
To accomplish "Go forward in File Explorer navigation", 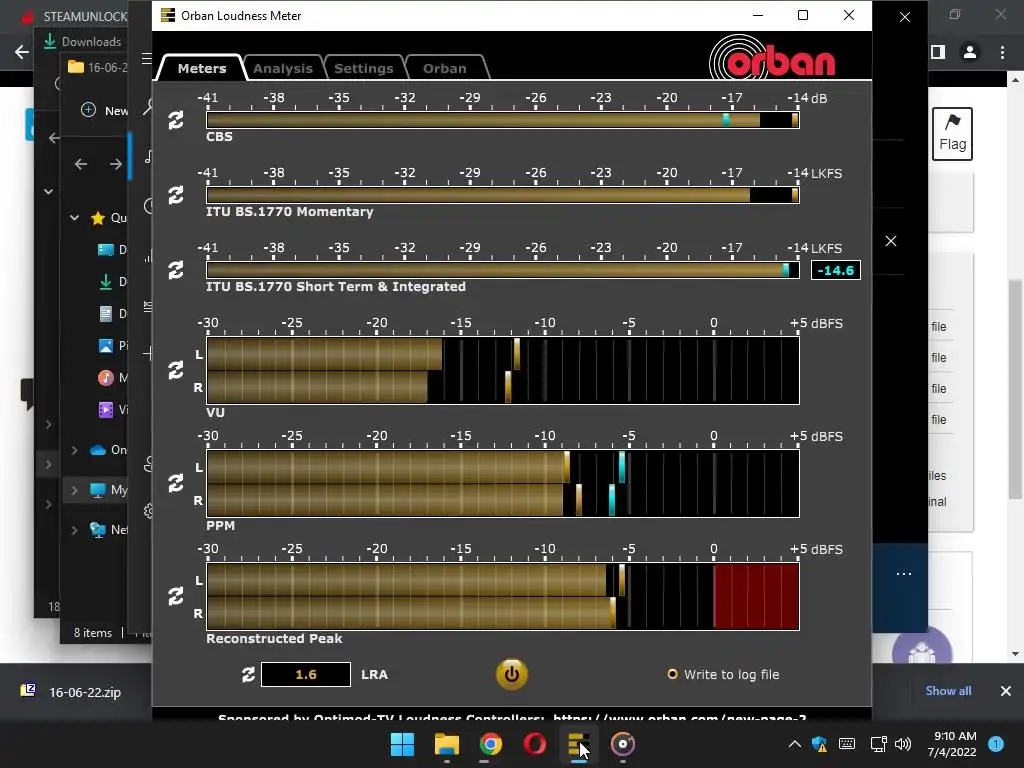I will click(116, 164).
